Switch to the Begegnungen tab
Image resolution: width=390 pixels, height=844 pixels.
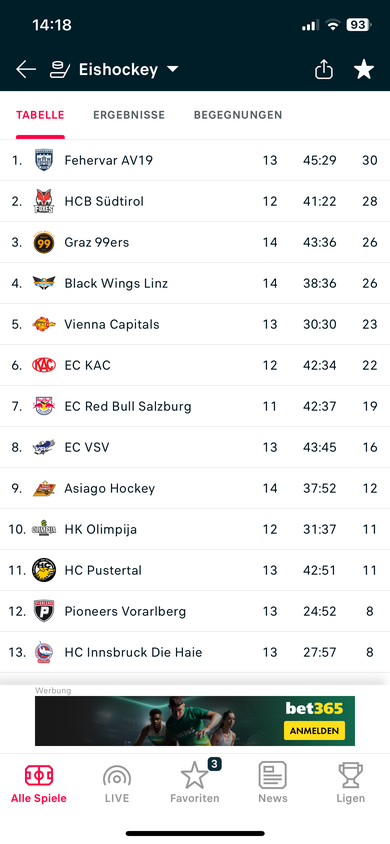[x=238, y=115]
